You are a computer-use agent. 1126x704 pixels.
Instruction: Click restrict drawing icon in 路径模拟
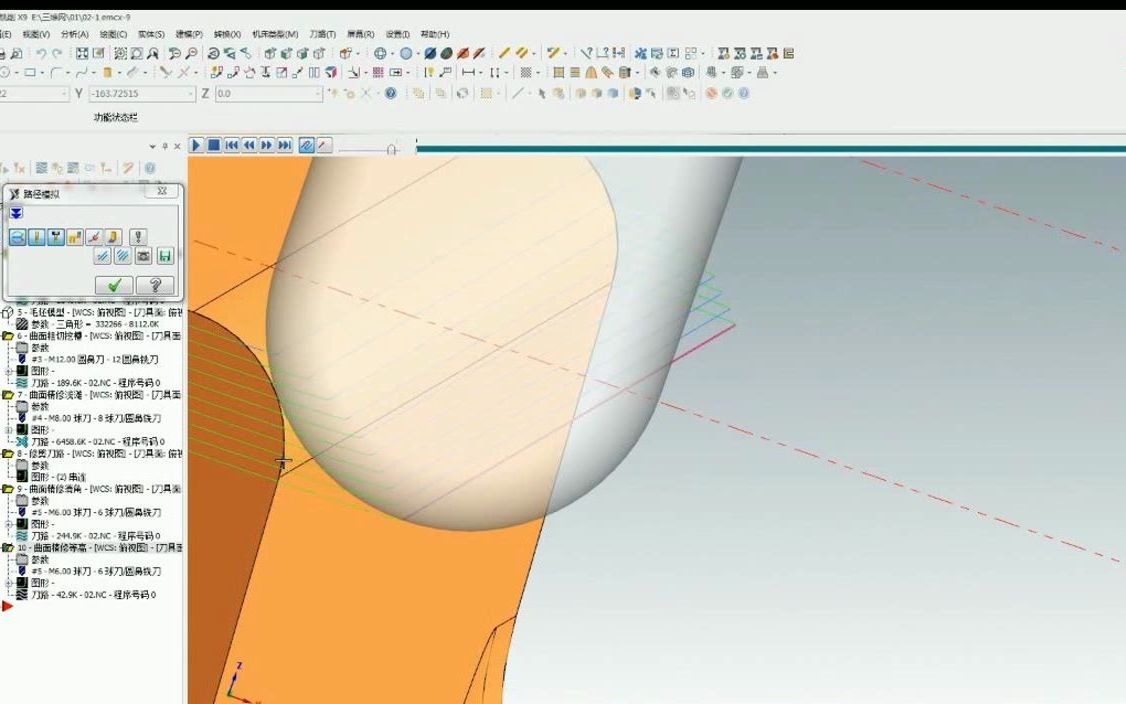(x=103, y=256)
